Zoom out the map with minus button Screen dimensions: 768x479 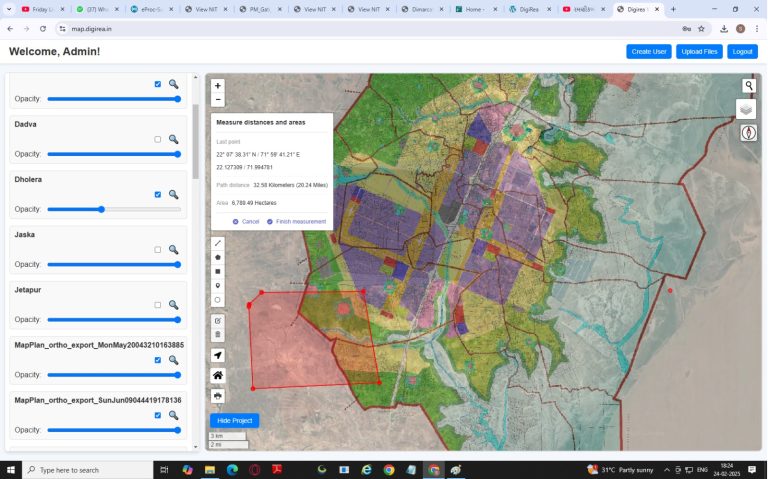pos(218,100)
